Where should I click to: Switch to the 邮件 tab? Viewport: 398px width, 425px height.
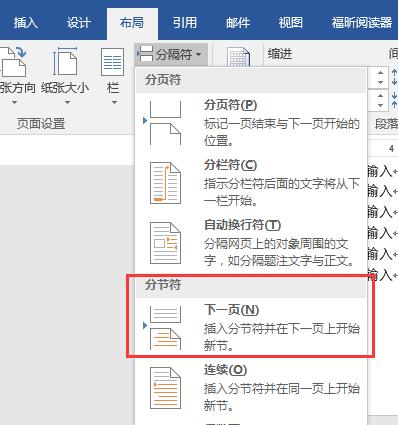(x=238, y=23)
